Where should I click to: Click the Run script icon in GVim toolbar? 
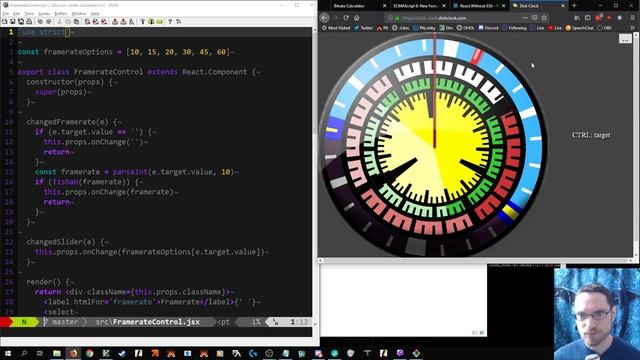(x=131, y=21)
